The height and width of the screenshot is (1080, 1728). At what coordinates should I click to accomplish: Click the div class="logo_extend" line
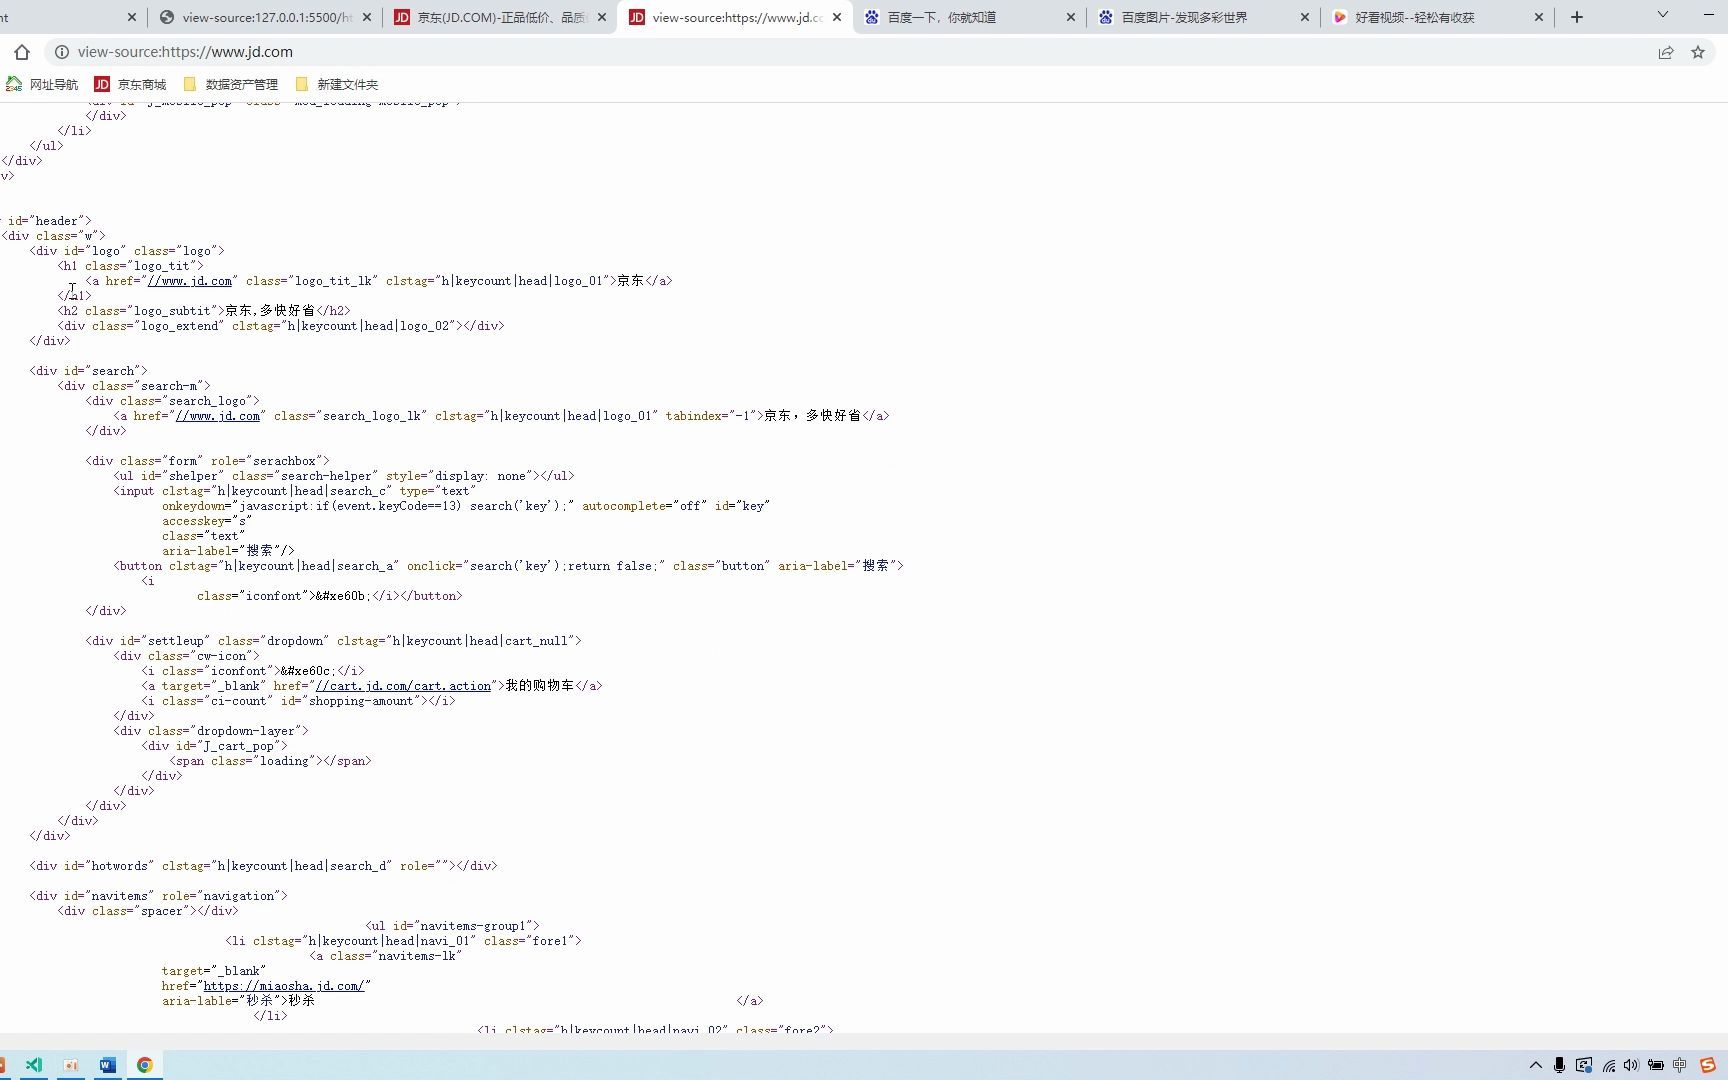pos(281,326)
